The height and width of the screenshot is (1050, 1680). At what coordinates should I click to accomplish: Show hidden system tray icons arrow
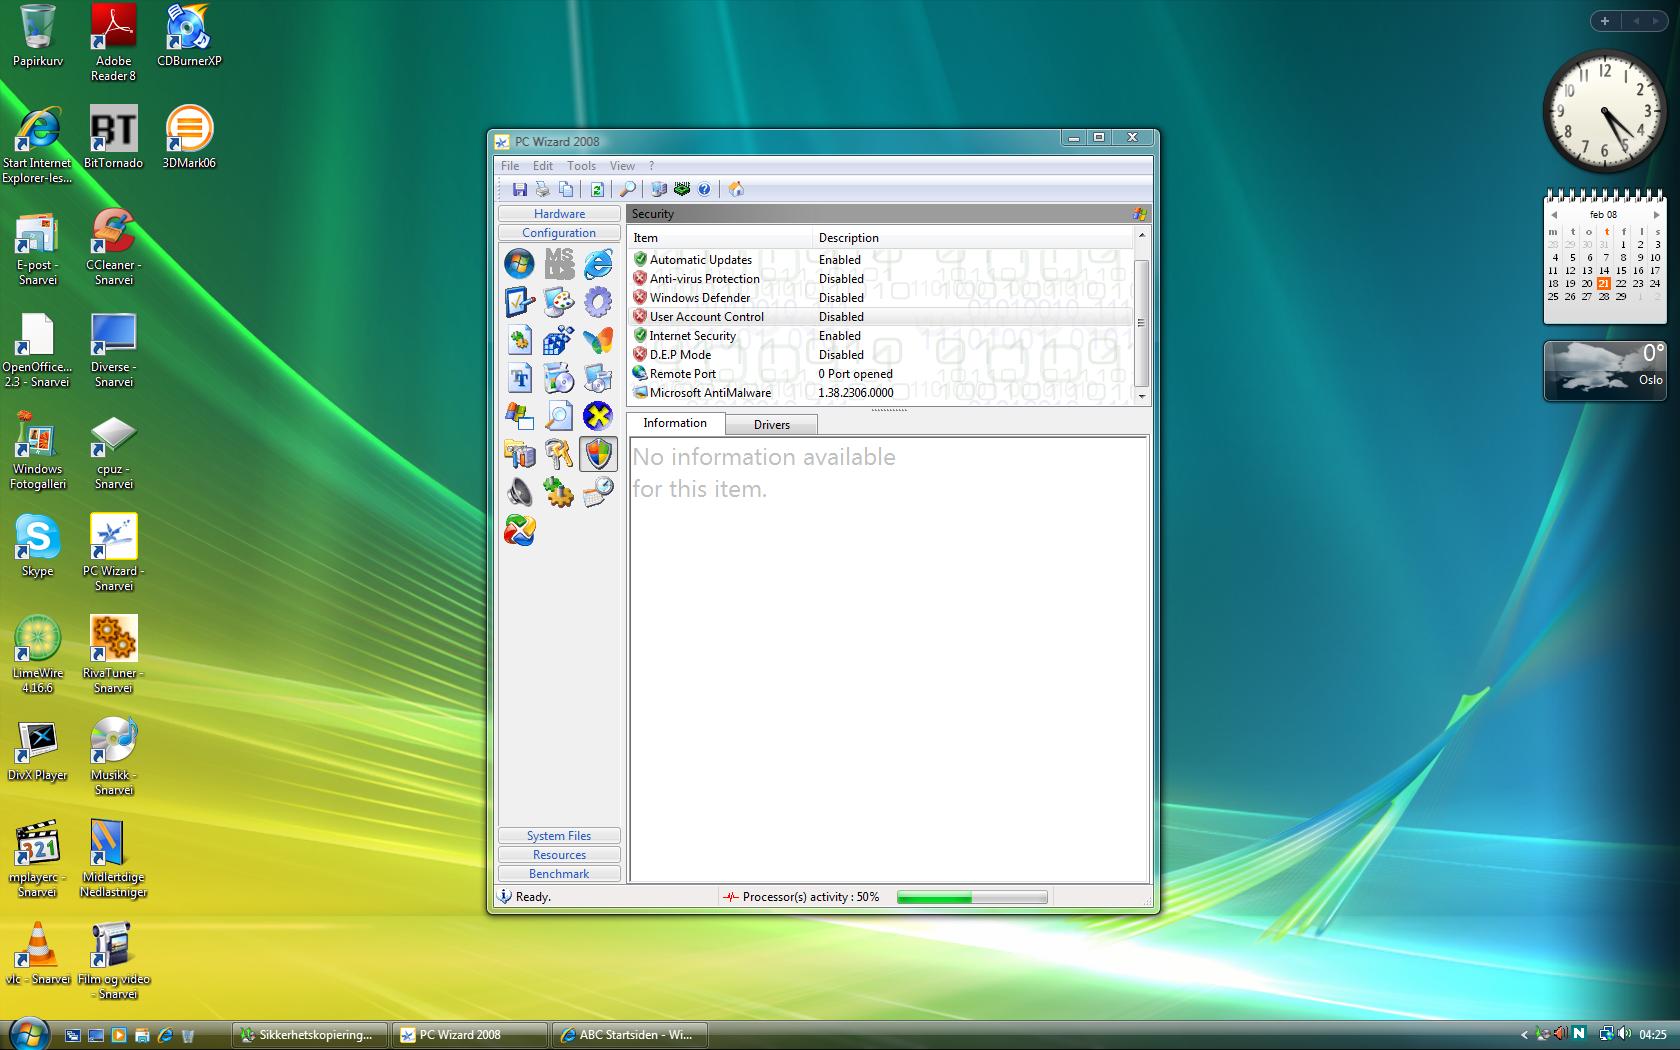[1524, 1035]
